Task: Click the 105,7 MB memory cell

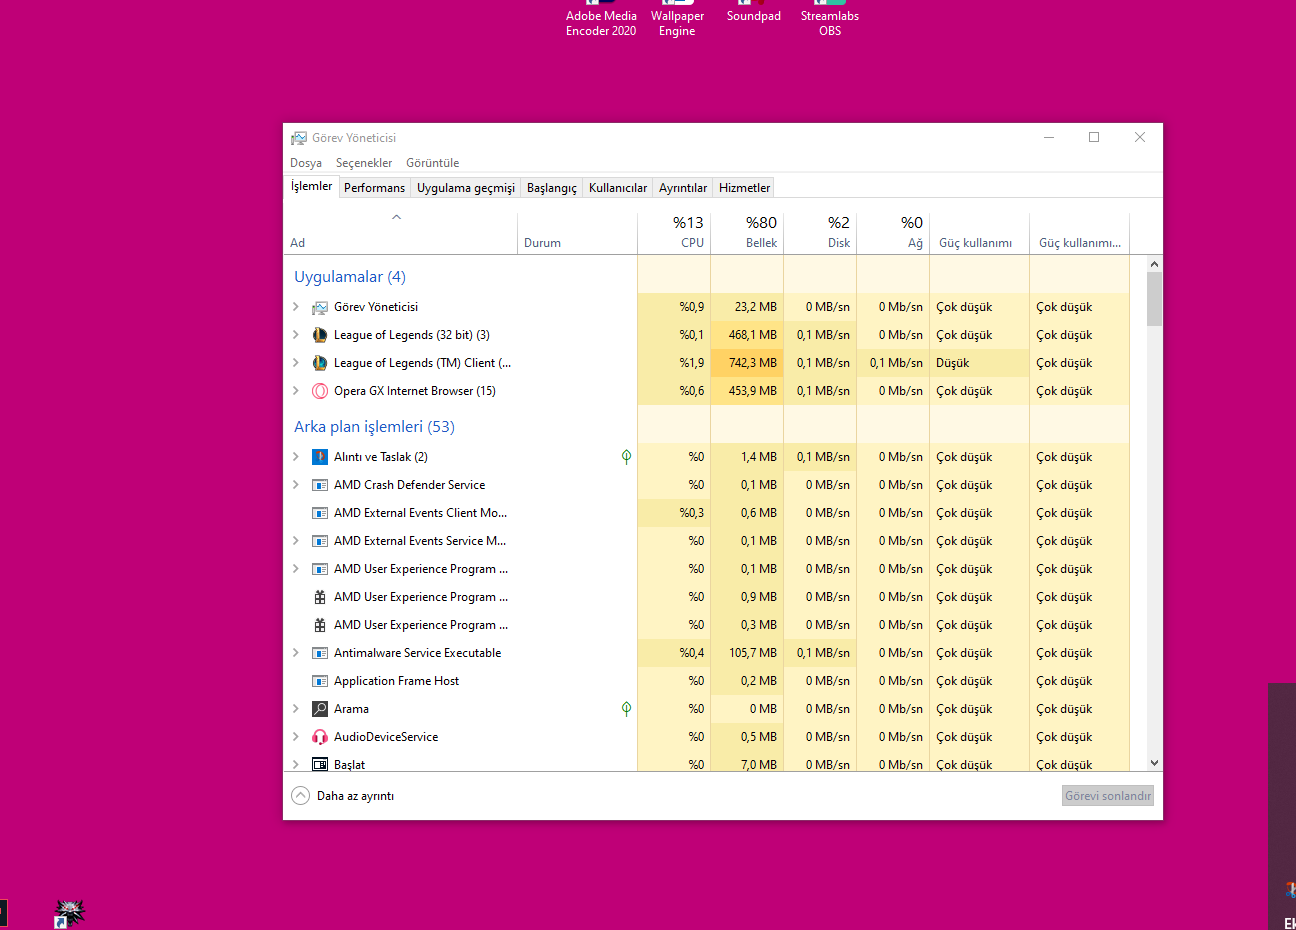Action: click(747, 653)
